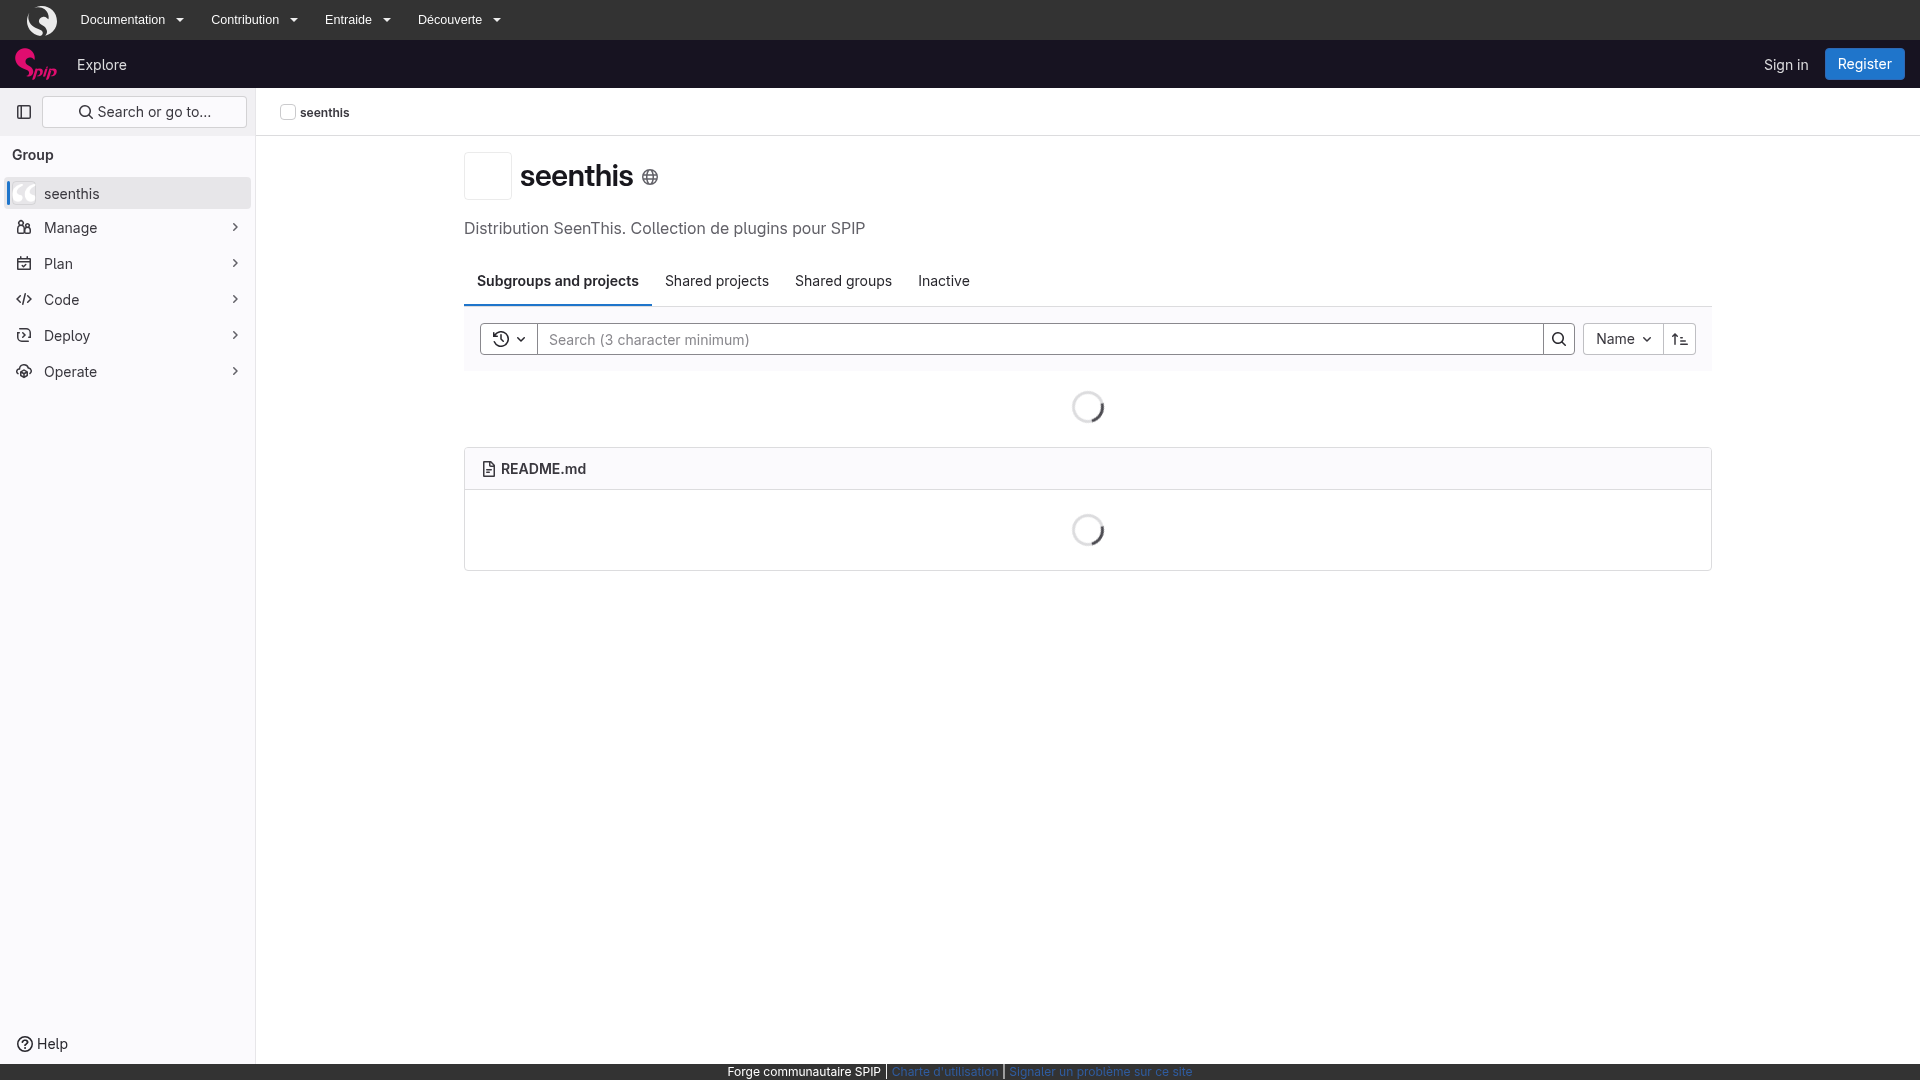Open Signaler un problème sur ce site link
Viewport: 1920px width, 1080px height.
pos(1100,1072)
